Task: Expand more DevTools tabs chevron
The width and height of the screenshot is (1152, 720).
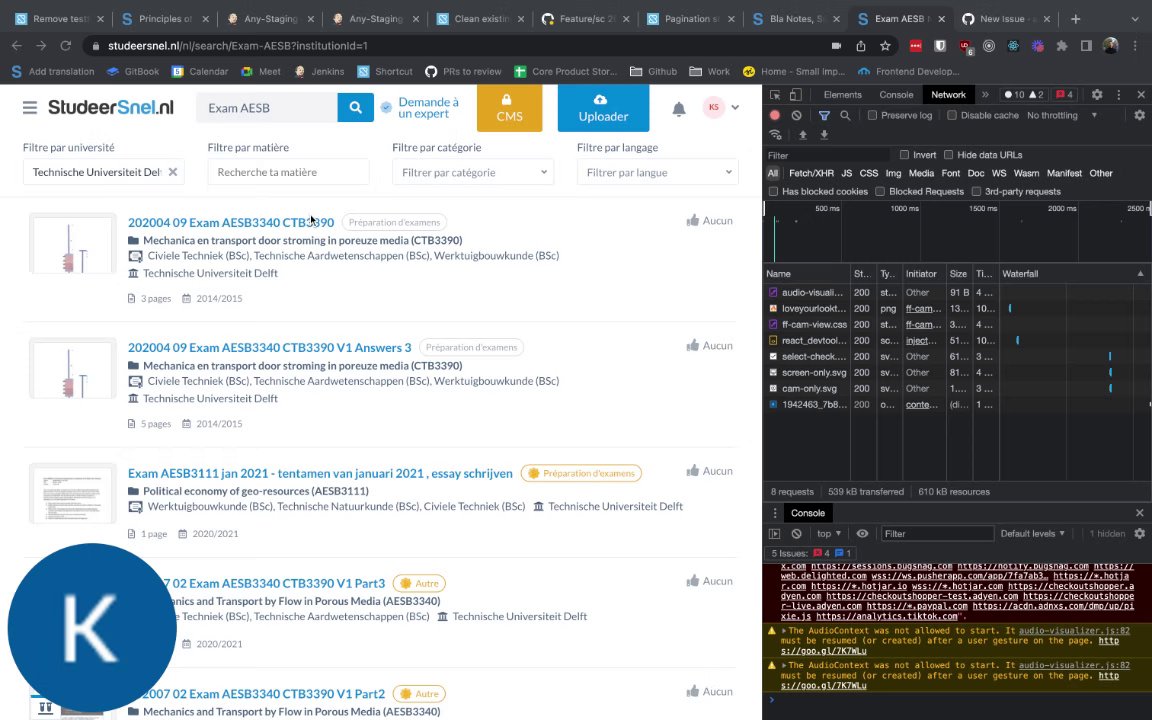Action: 985,95
